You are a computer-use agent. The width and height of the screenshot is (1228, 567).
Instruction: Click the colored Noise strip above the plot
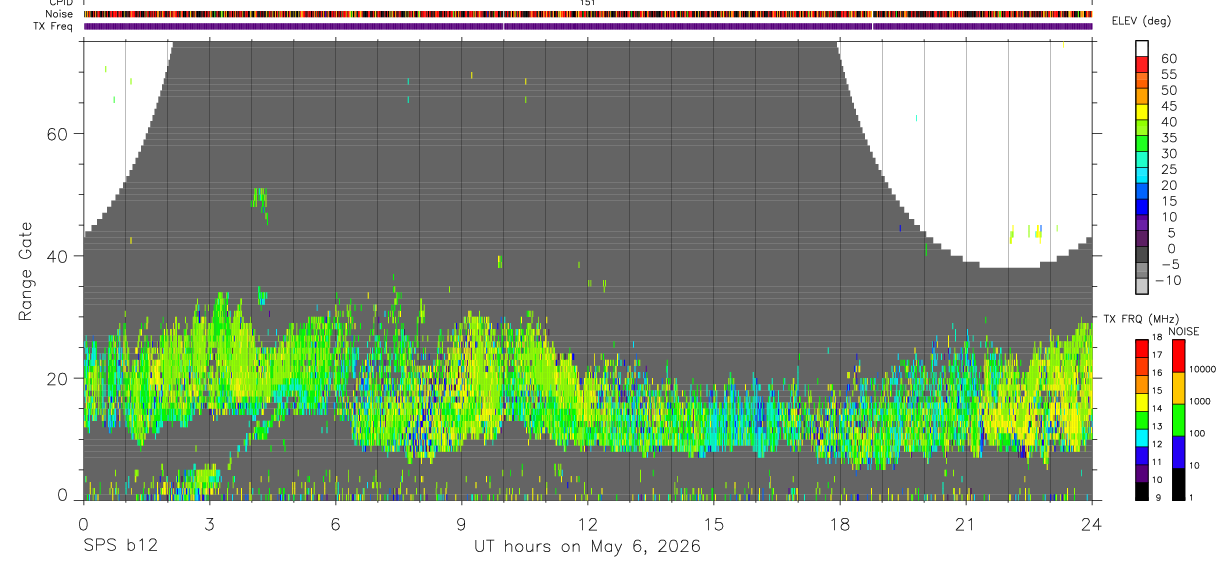[588, 14]
